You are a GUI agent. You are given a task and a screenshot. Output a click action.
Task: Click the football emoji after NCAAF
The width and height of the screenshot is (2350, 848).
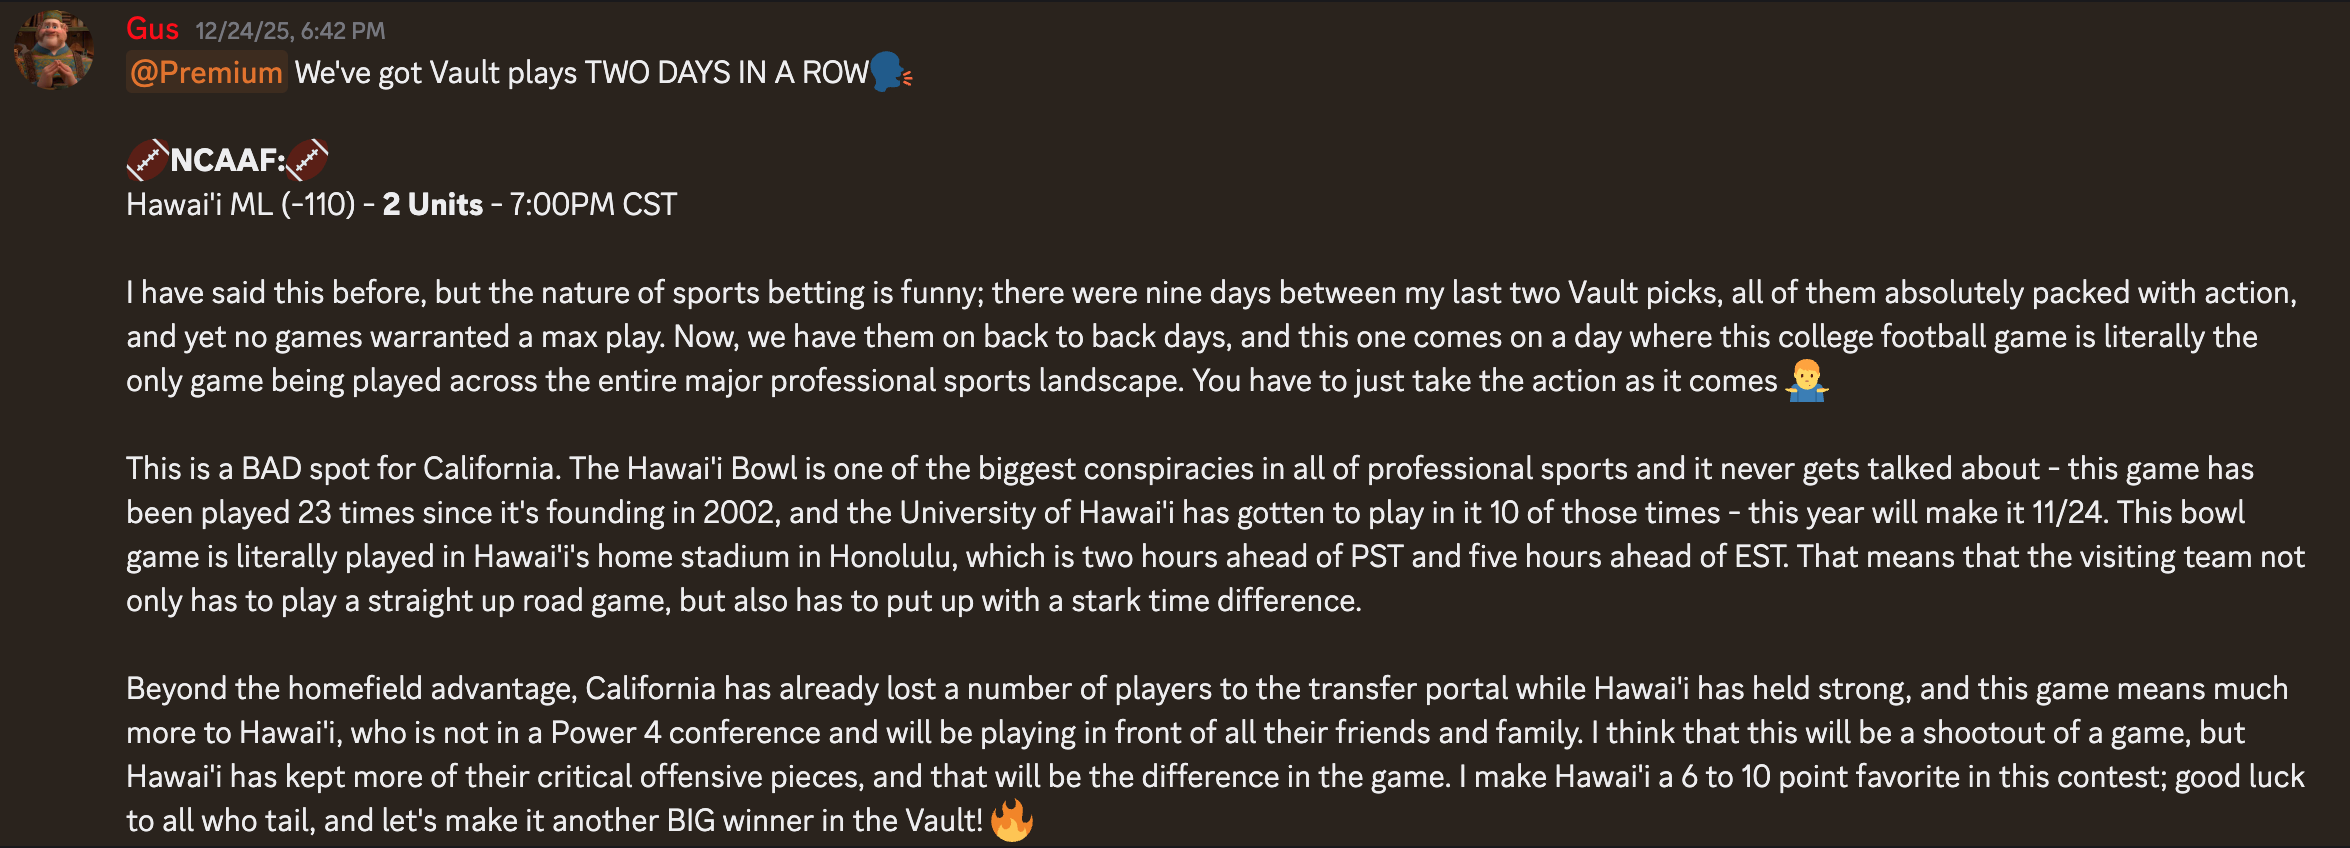click(307, 160)
